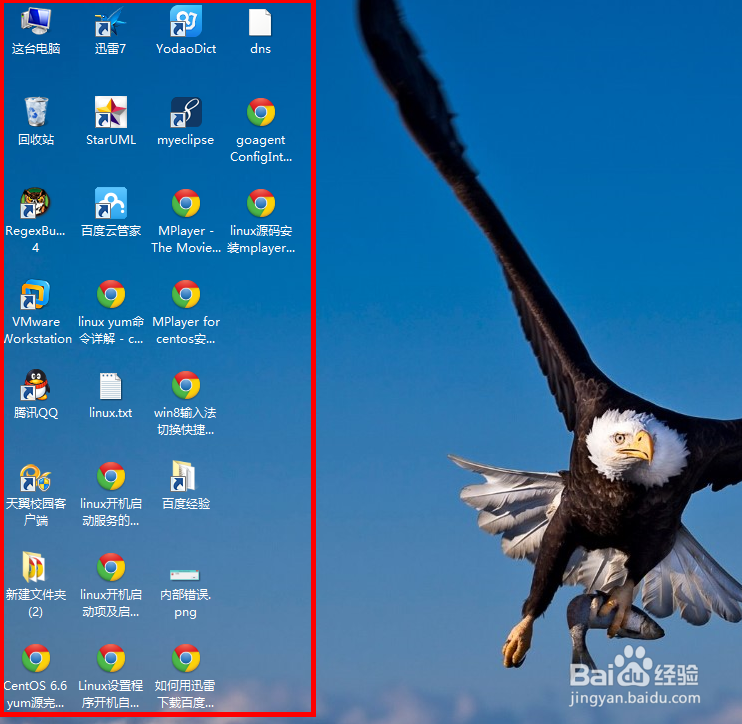Select the 迅雷7 shortcut icon

110,21
